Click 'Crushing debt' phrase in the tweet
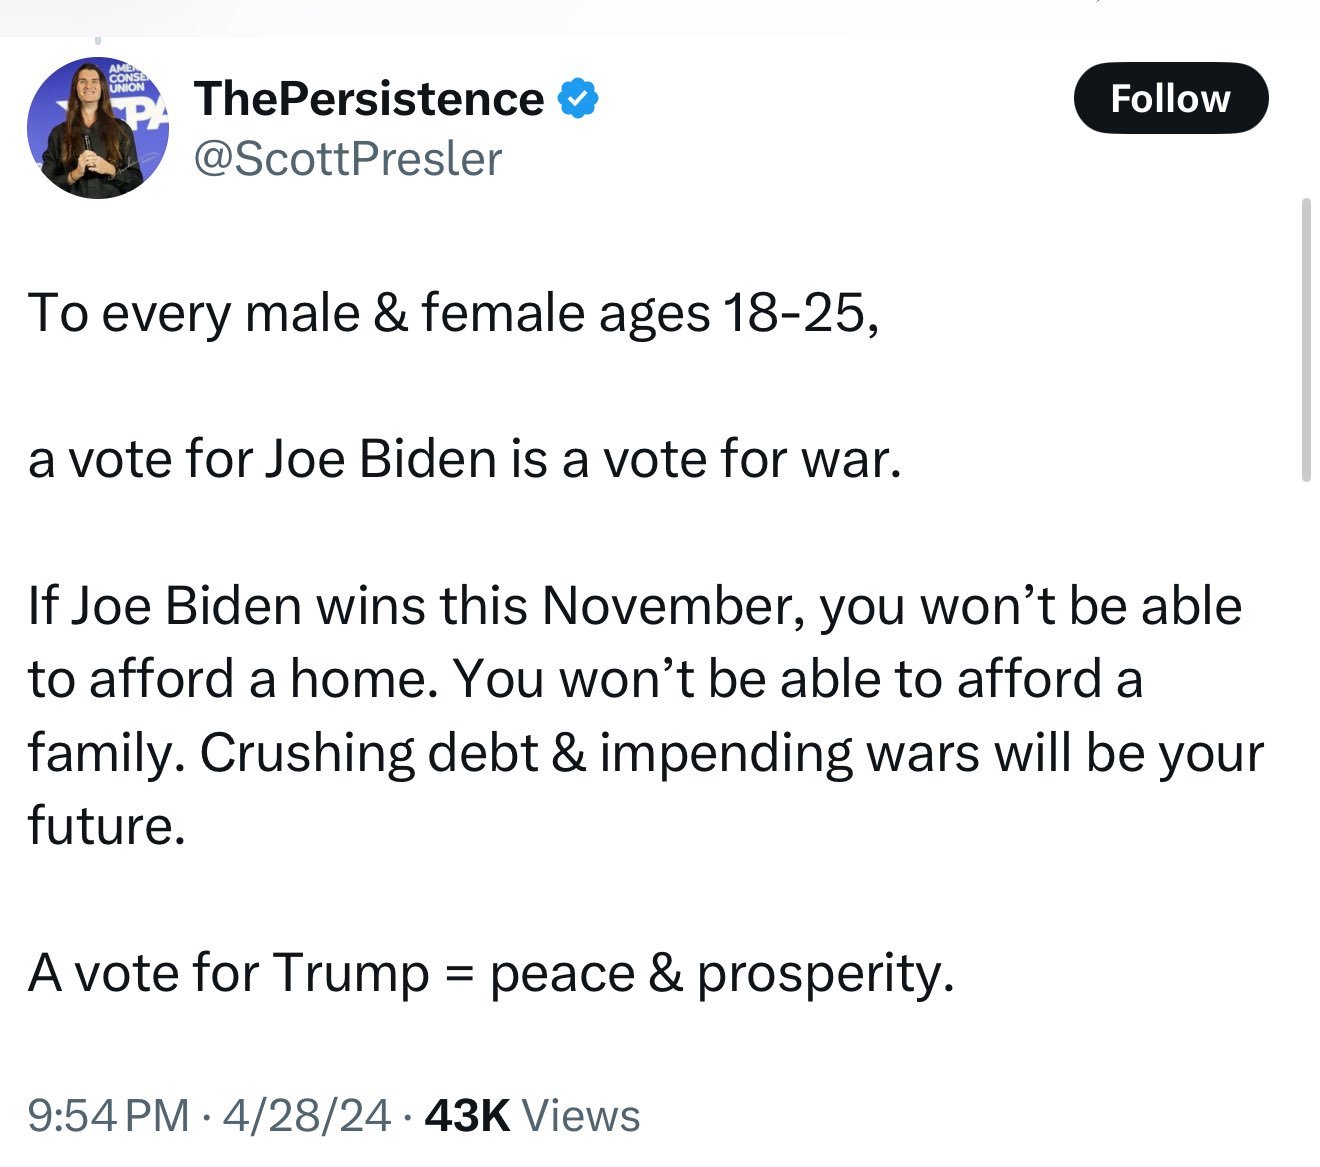 tap(369, 753)
